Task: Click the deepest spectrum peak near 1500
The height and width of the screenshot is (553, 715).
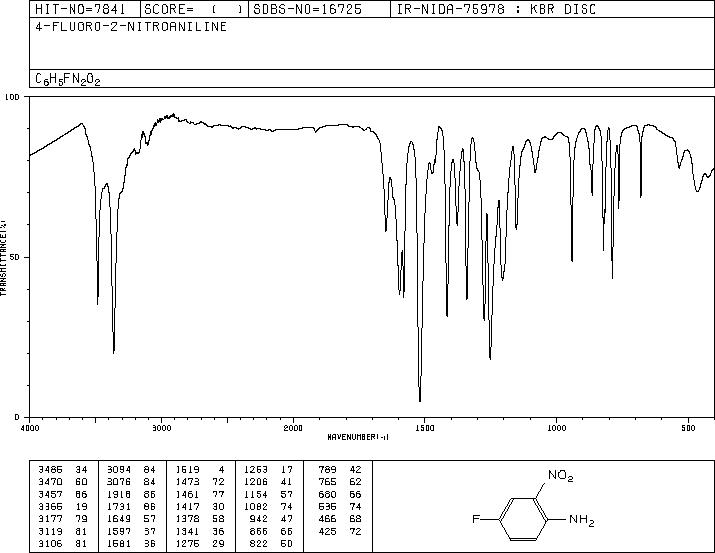Action: tap(420, 400)
